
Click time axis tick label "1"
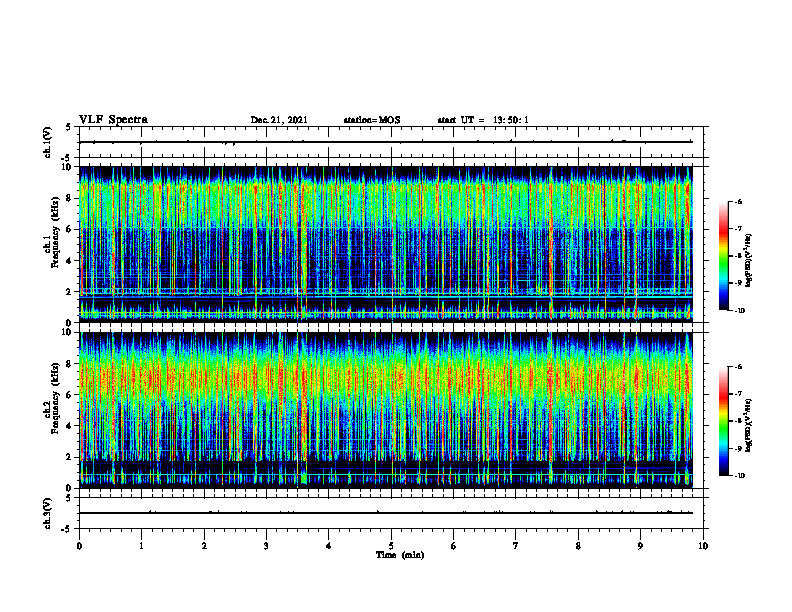(141, 546)
